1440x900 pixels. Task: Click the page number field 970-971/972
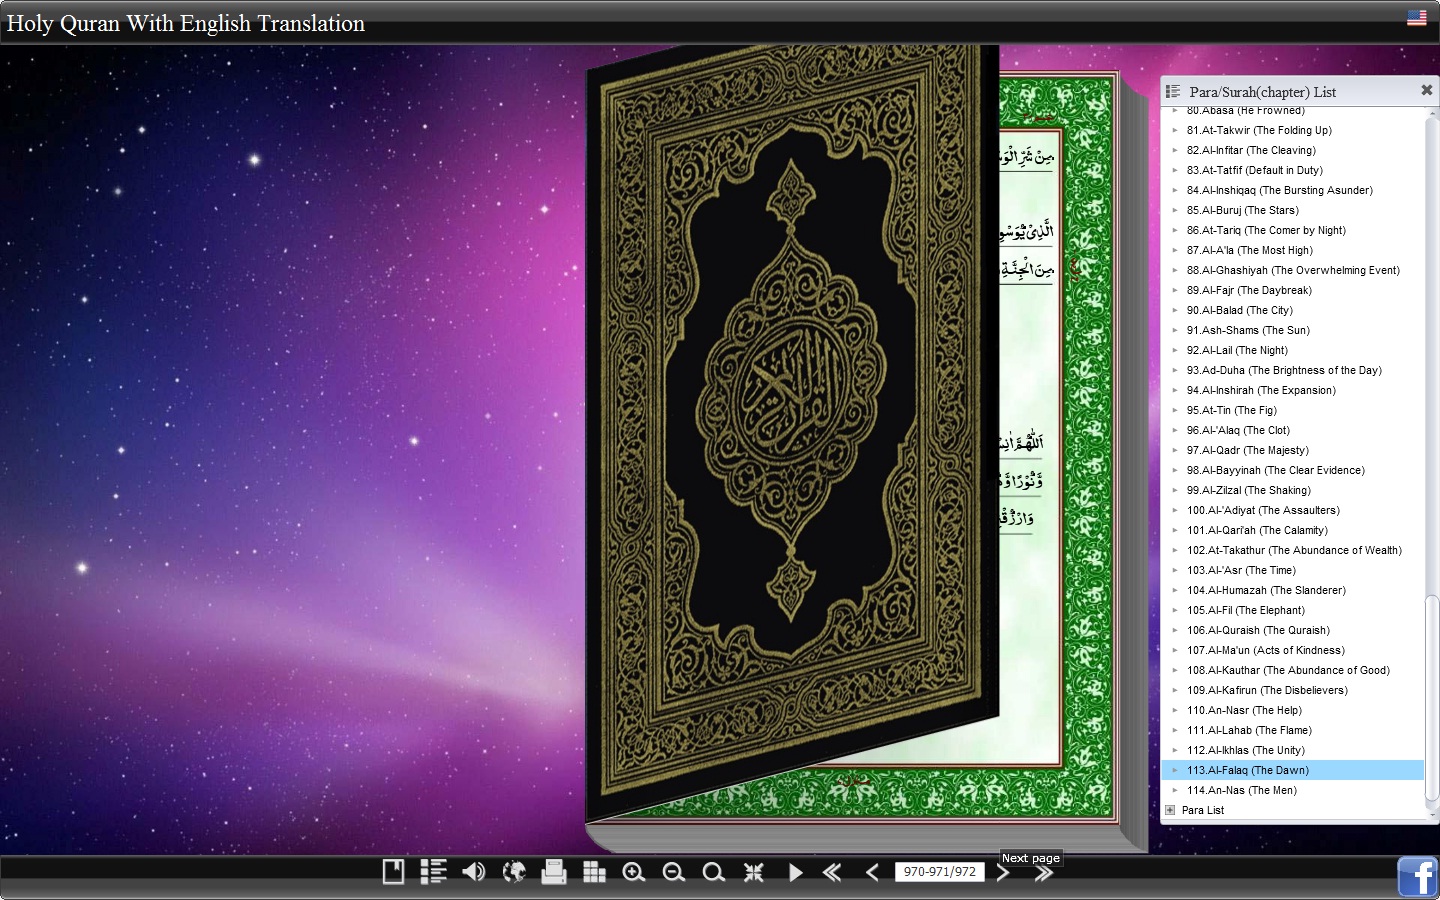(x=939, y=872)
